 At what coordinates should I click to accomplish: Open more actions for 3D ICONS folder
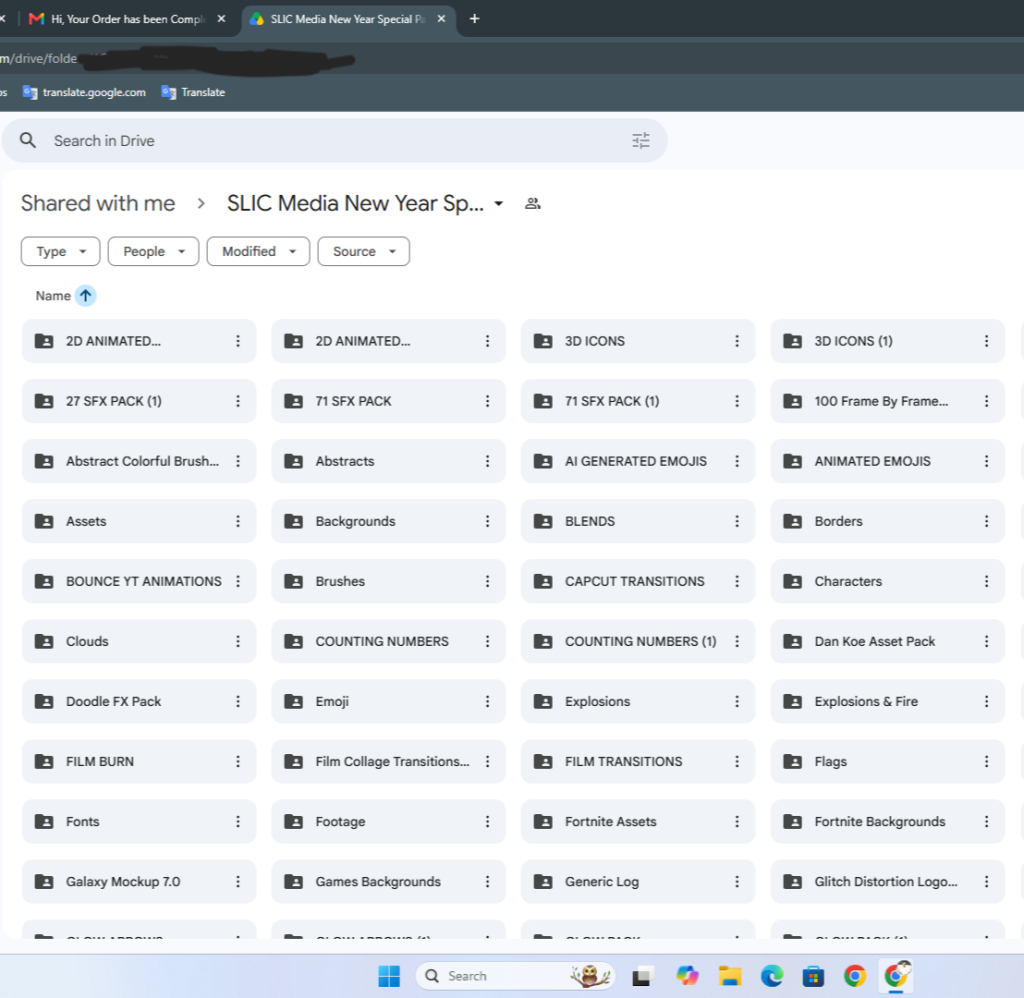click(x=737, y=341)
